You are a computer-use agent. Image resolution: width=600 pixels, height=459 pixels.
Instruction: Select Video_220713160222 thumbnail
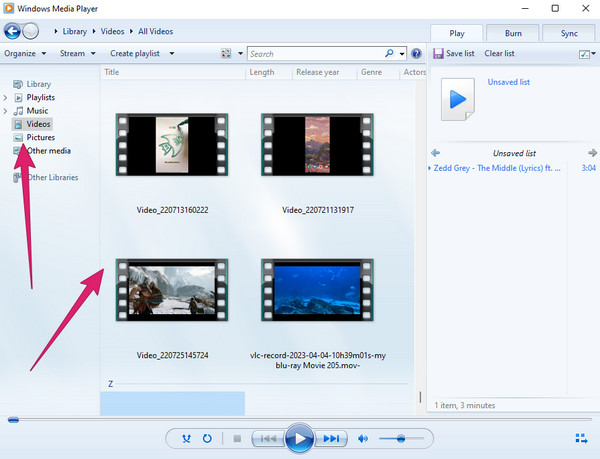[172, 145]
